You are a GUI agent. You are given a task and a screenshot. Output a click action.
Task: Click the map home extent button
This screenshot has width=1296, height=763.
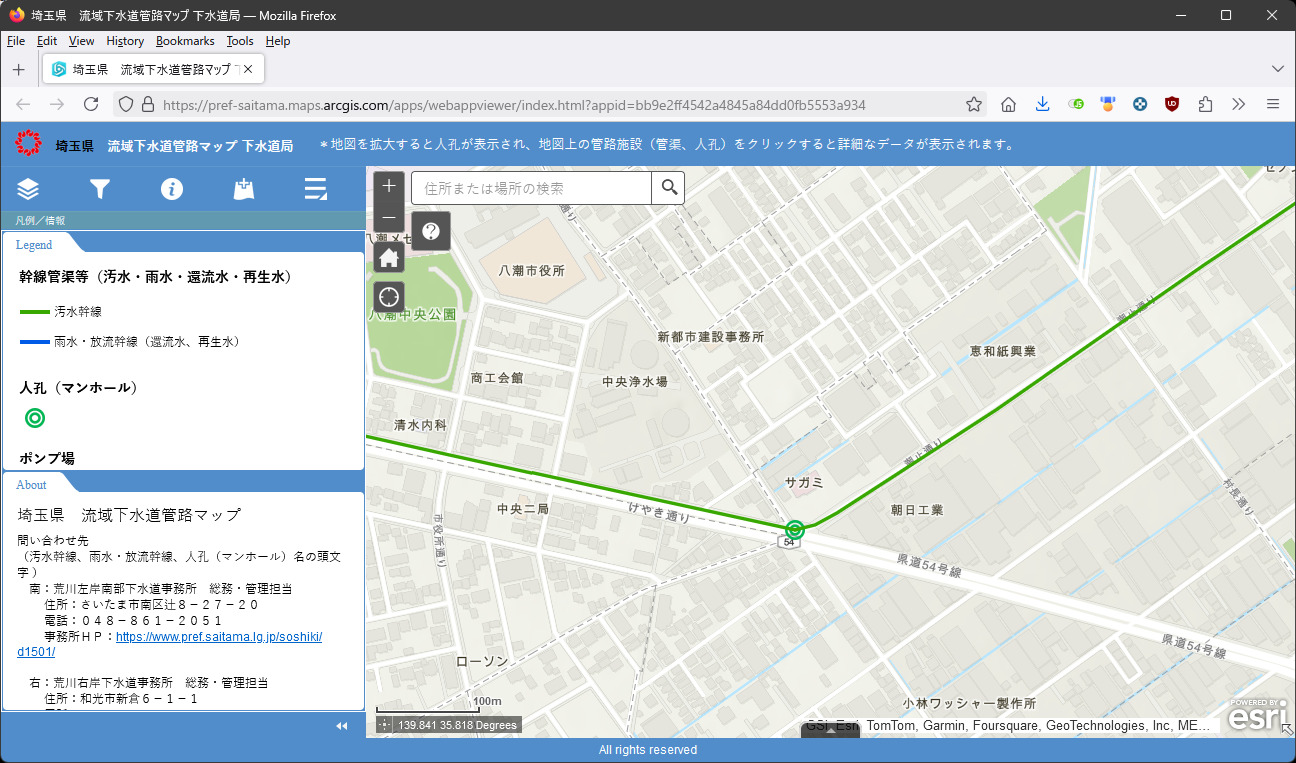pyautogui.click(x=389, y=257)
